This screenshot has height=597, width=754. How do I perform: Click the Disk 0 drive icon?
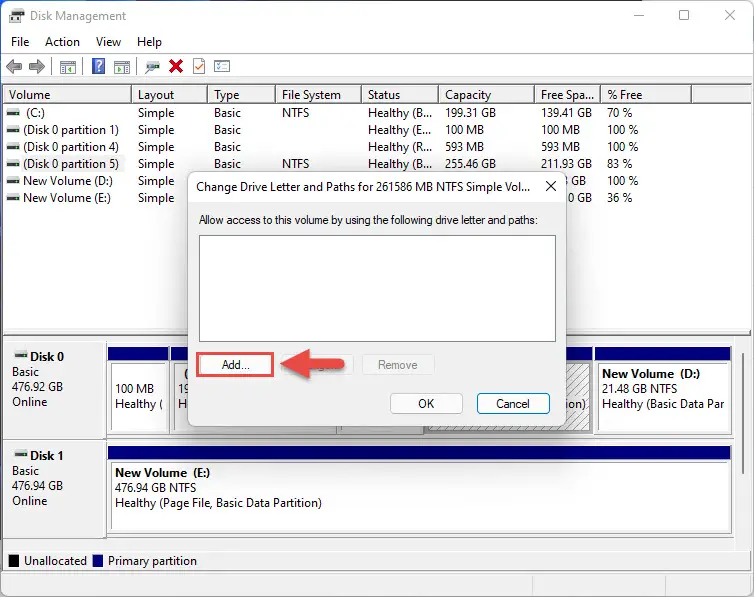pyautogui.click(x=21, y=356)
